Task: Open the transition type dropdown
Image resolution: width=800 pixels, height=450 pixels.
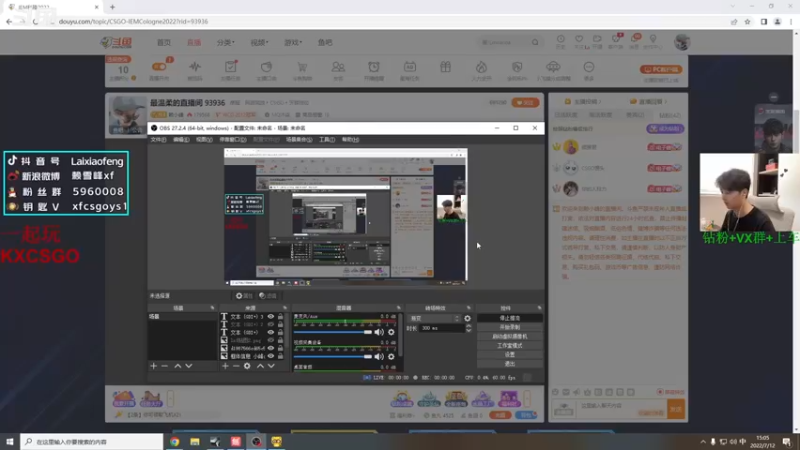Action: (435, 318)
